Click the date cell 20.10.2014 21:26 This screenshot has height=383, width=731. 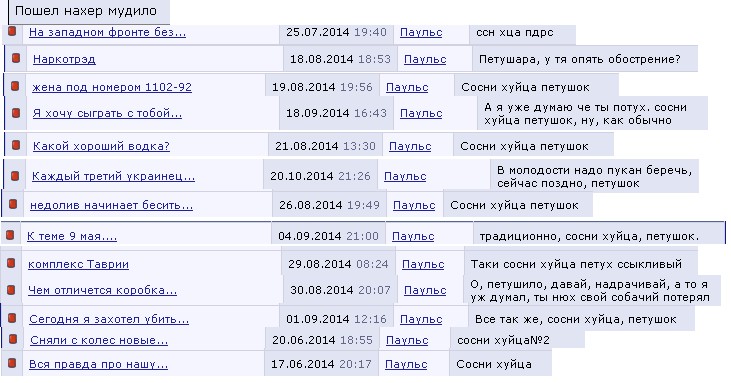point(320,176)
